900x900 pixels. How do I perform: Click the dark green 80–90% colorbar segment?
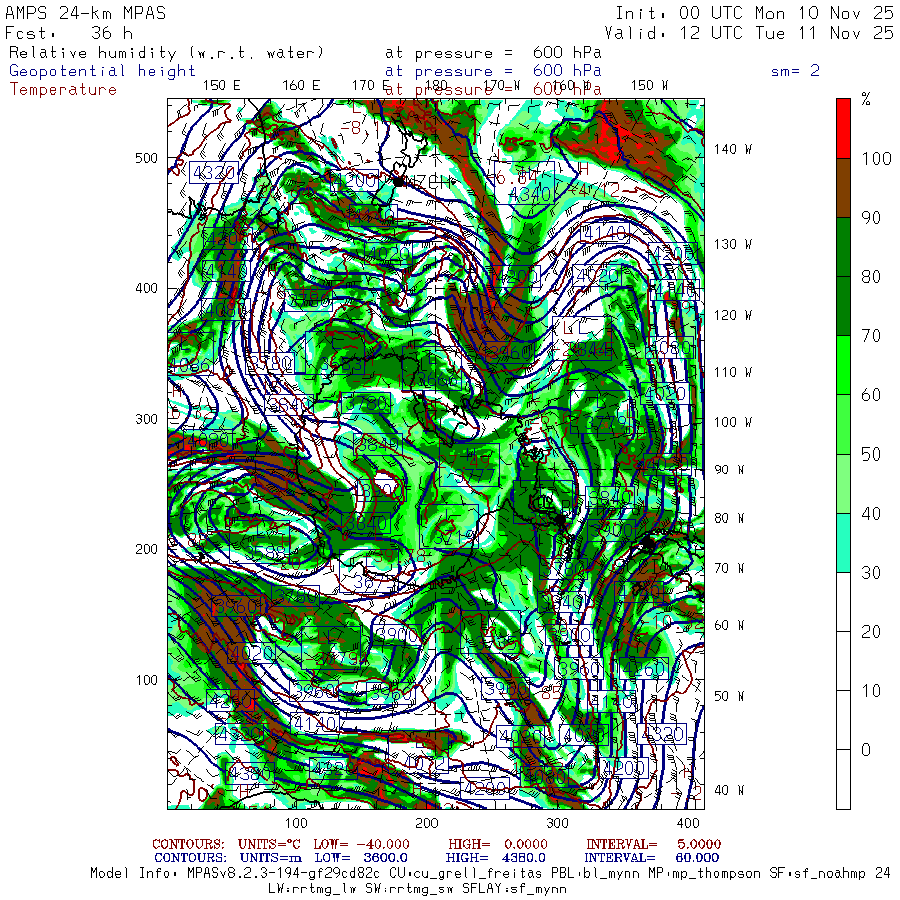point(843,247)
